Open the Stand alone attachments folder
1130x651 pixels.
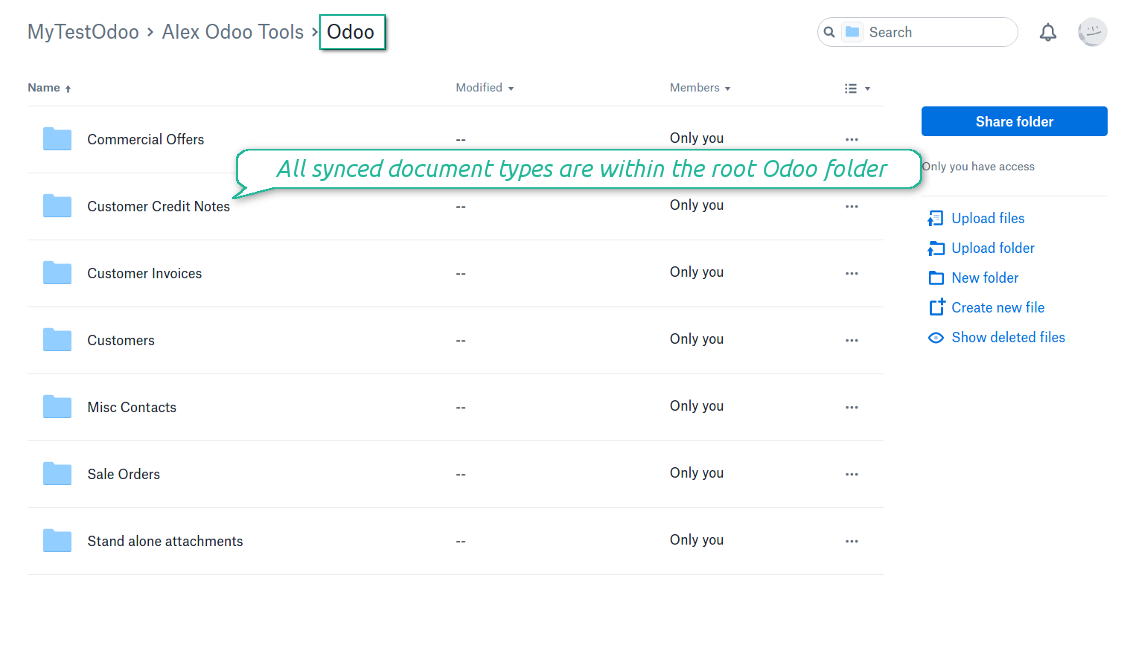pyautogui.click(x=165, y=541)
